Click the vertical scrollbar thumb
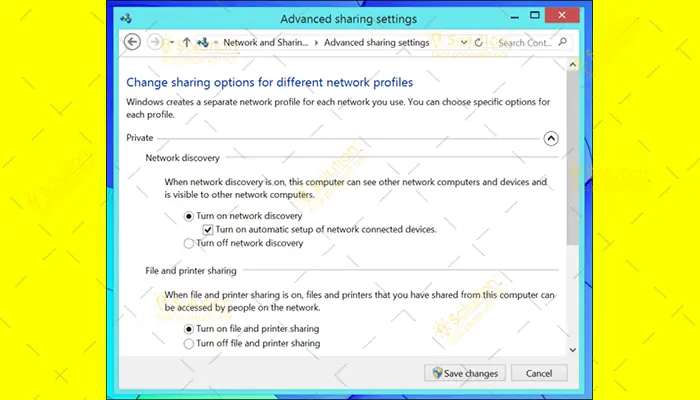Screen dimensions: 700x400 pyautogui.click(x=573, y=157)
